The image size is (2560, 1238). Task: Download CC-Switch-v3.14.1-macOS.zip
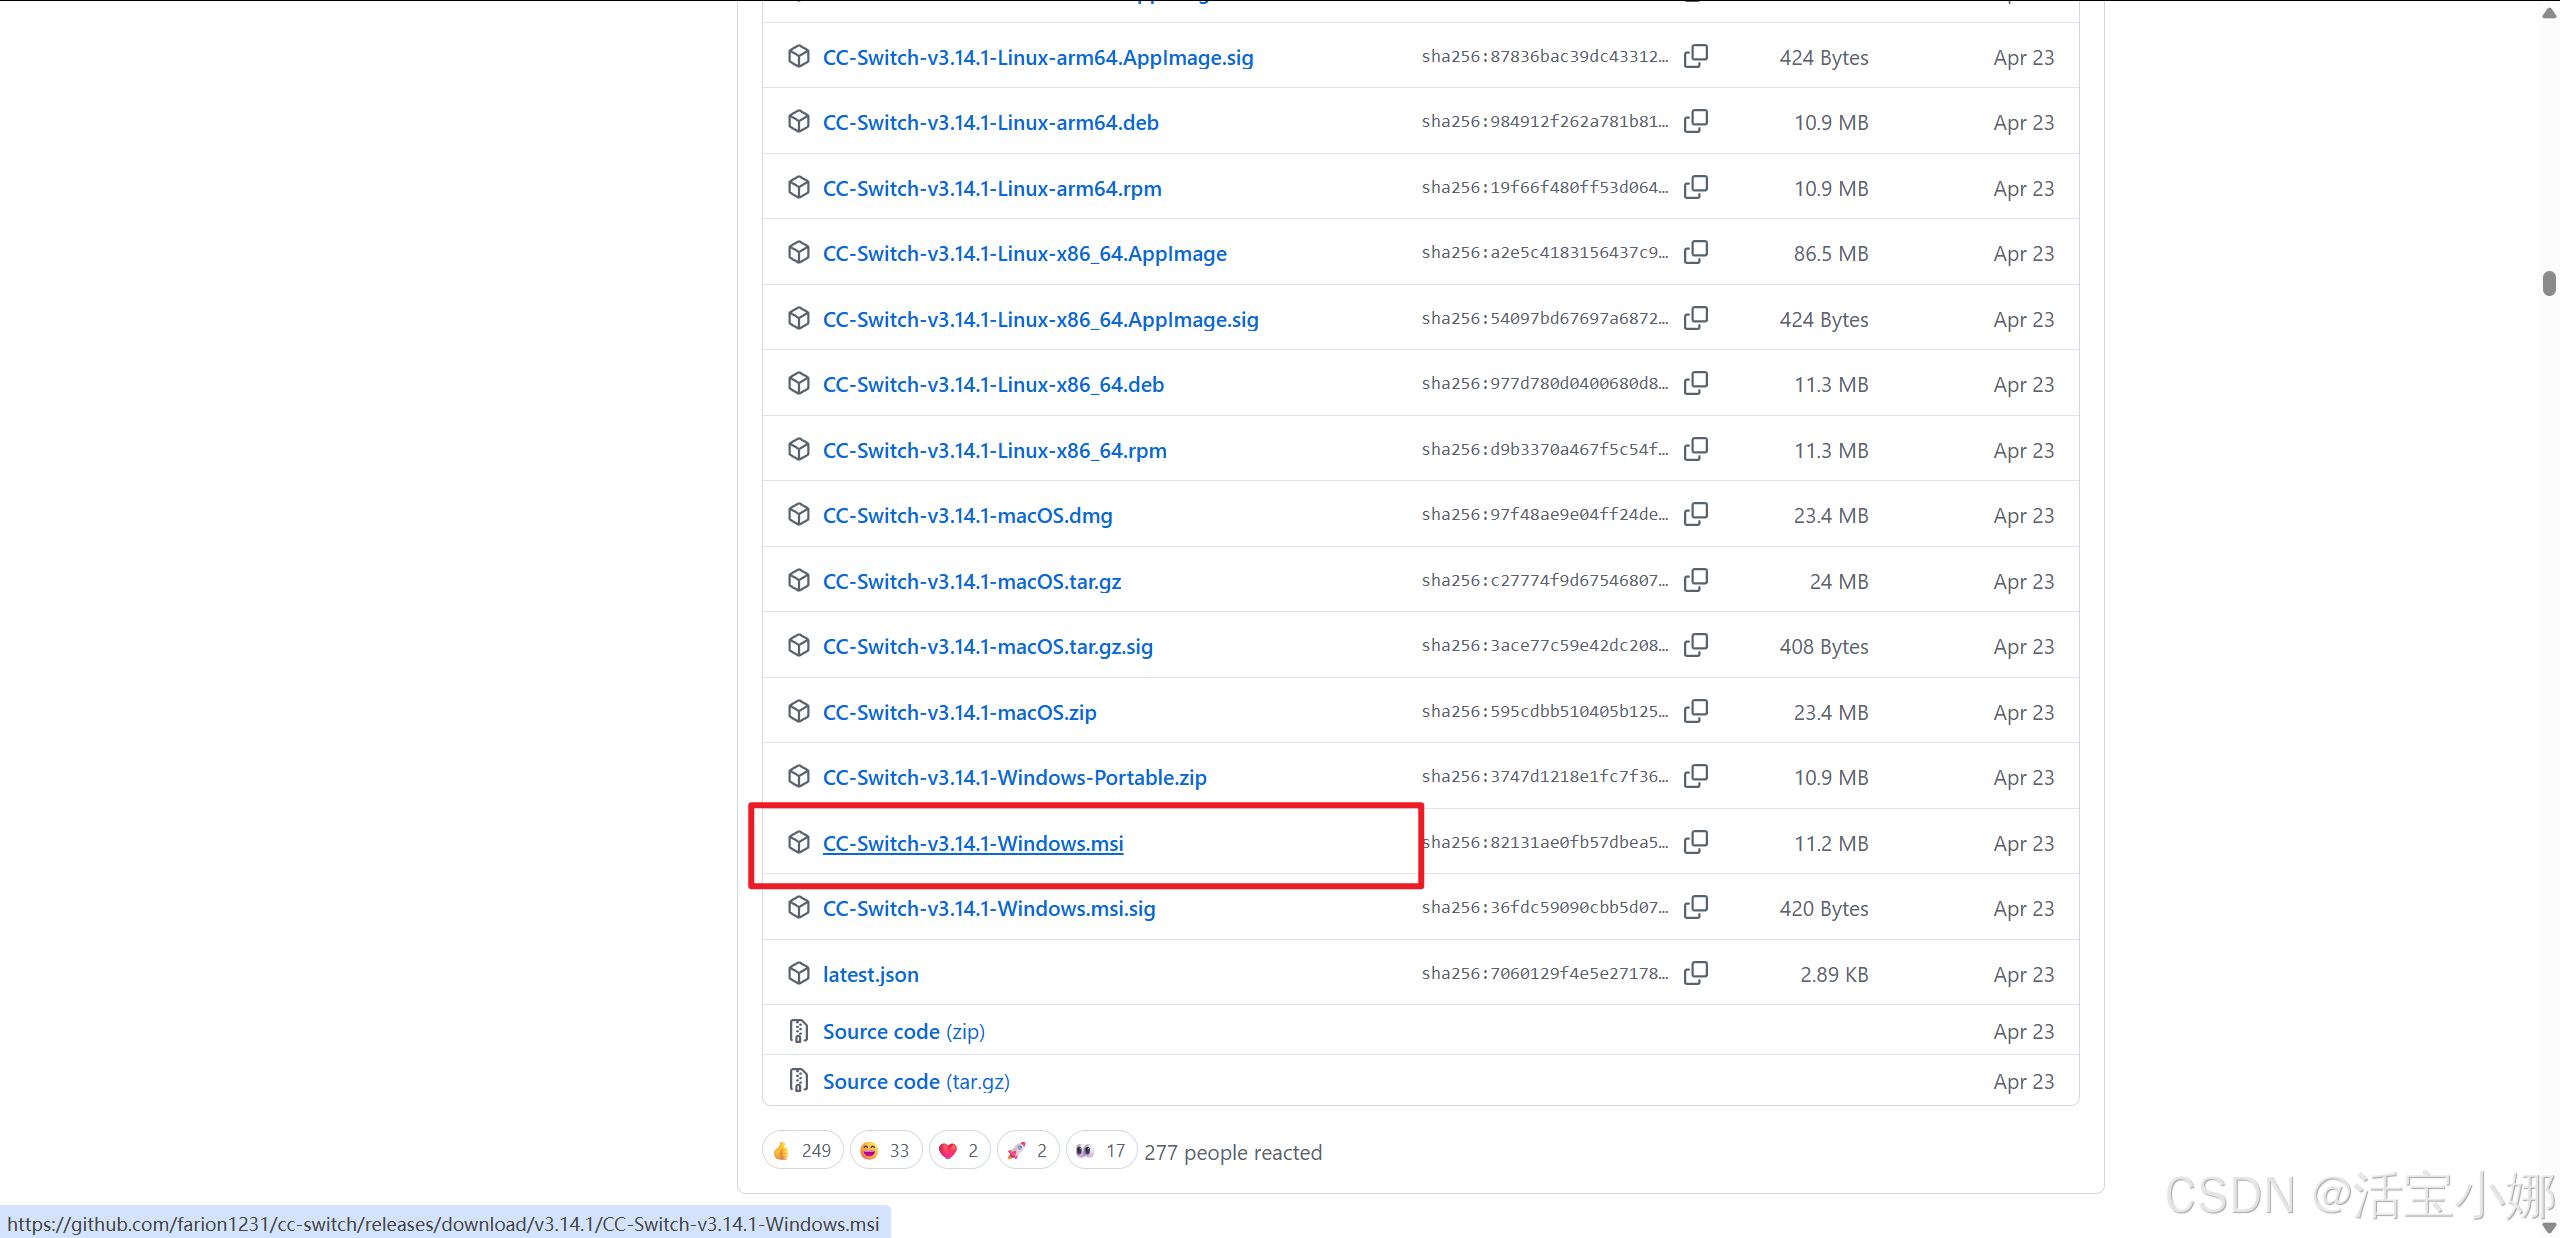click(960, 713)
